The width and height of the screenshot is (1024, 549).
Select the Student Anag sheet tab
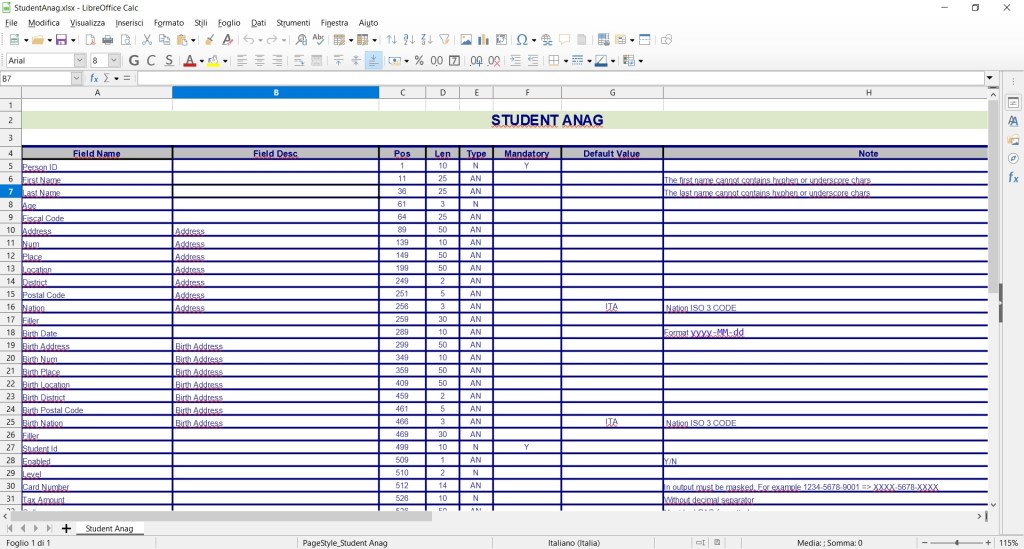pos(109,528)
